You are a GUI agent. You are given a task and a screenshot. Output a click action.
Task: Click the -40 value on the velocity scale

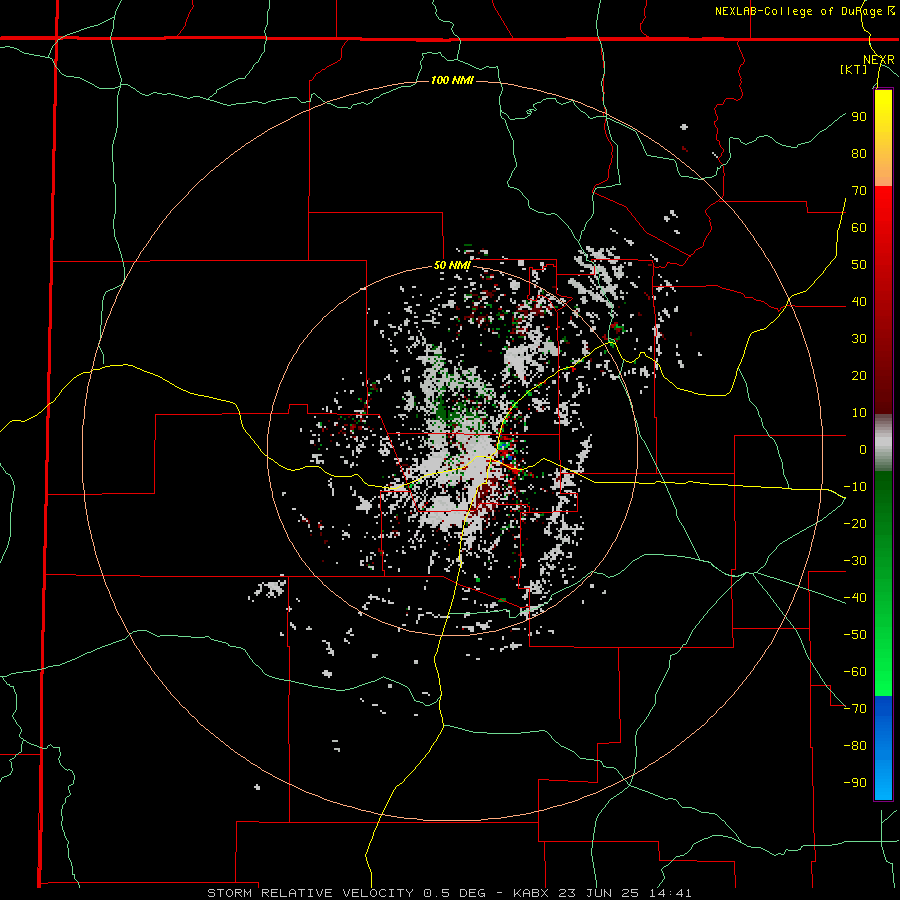[855, 598]
